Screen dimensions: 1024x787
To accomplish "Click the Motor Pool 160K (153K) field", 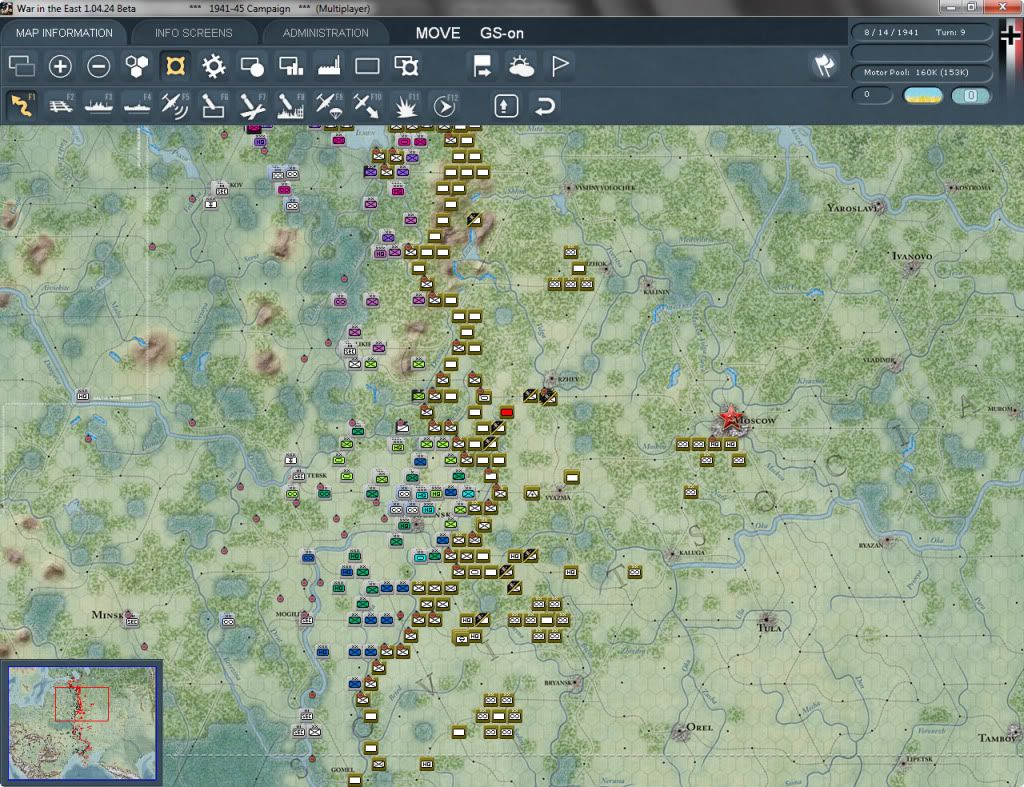I will click(x=921, y=72).
